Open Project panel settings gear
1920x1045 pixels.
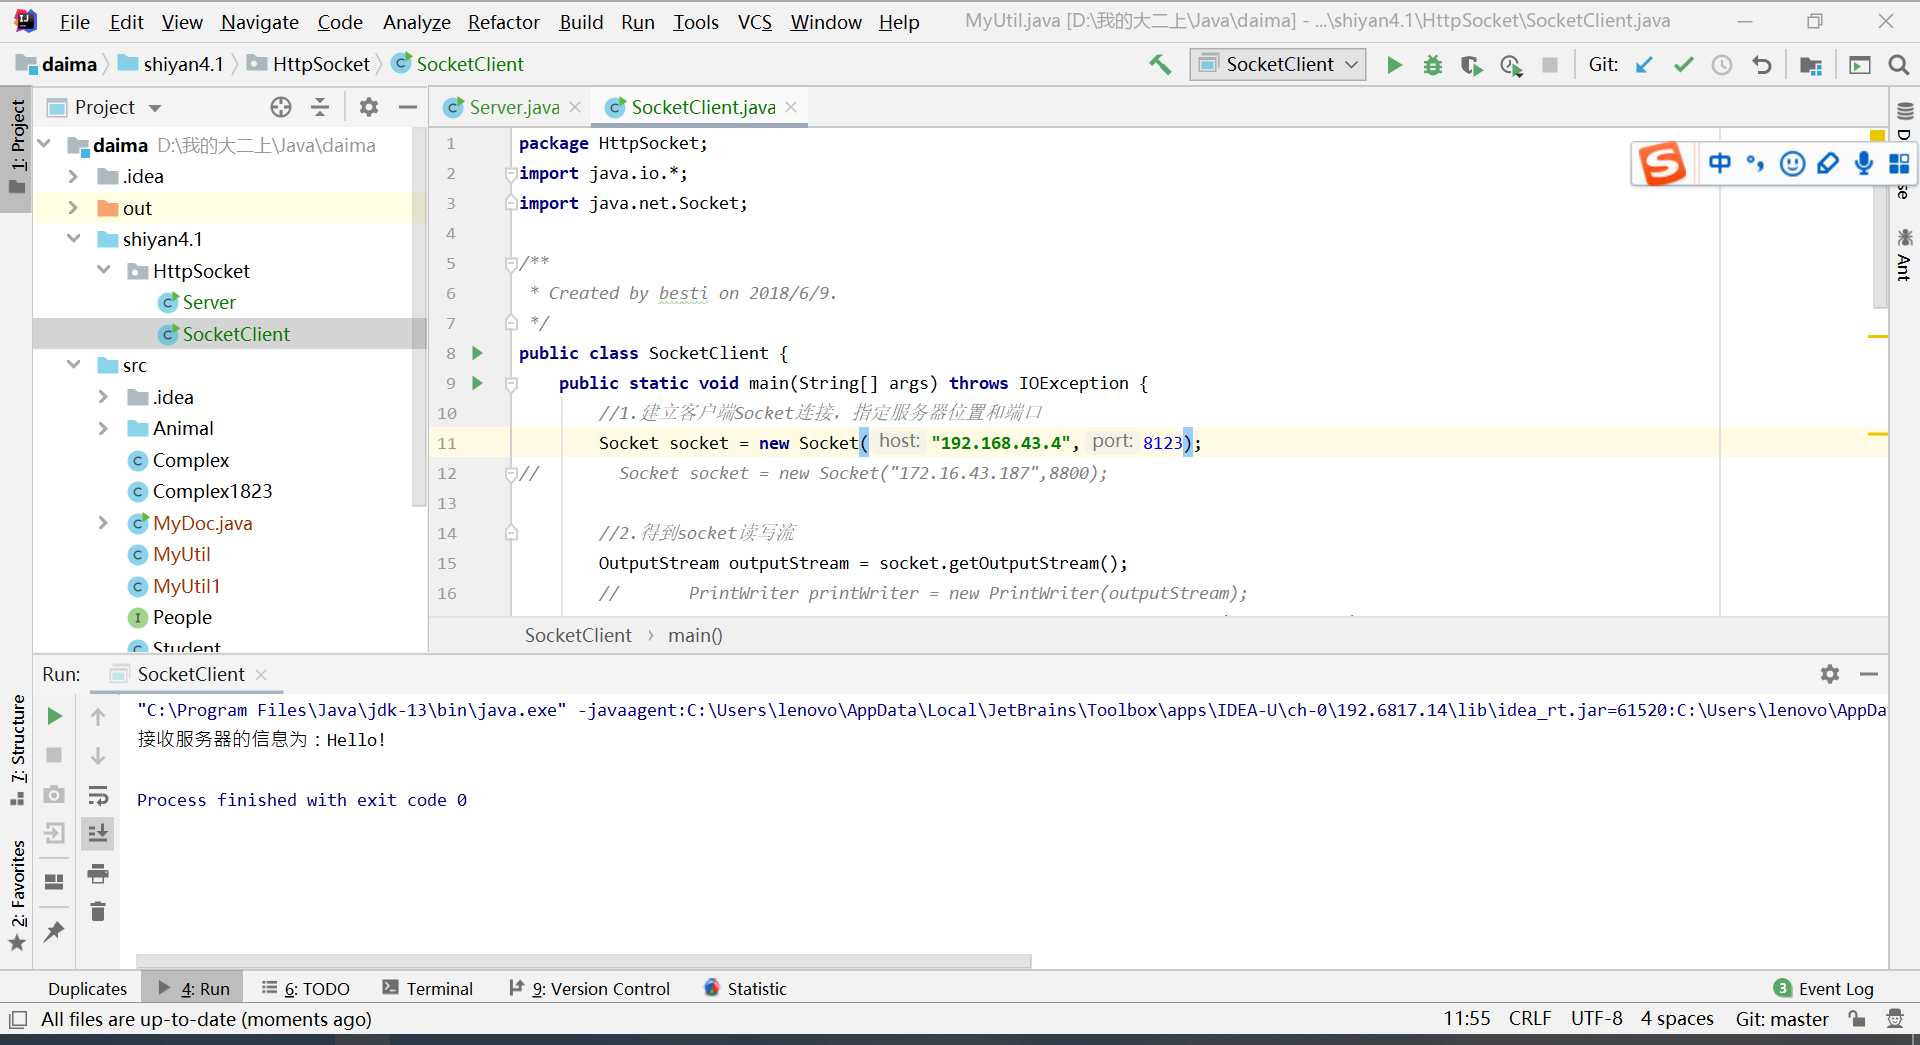click(369, 107)
